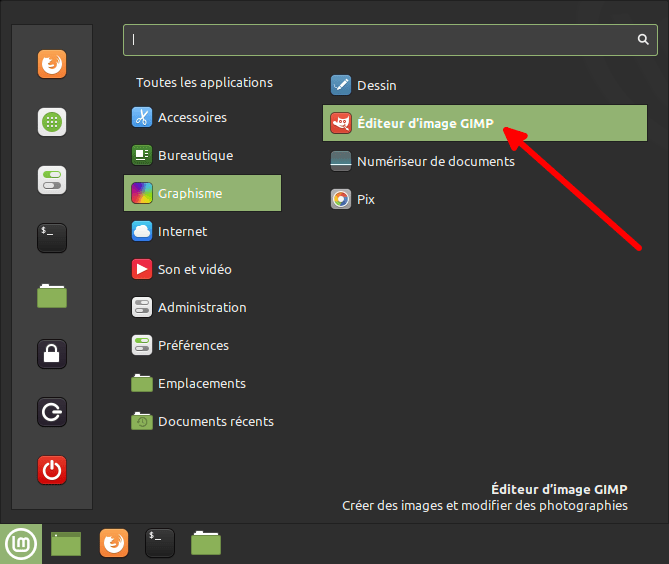Click the Linux Mint menu button in the taskbar
Image resolution: width=669 pixels, height=564 pixels.
click(x=21, y=544)
